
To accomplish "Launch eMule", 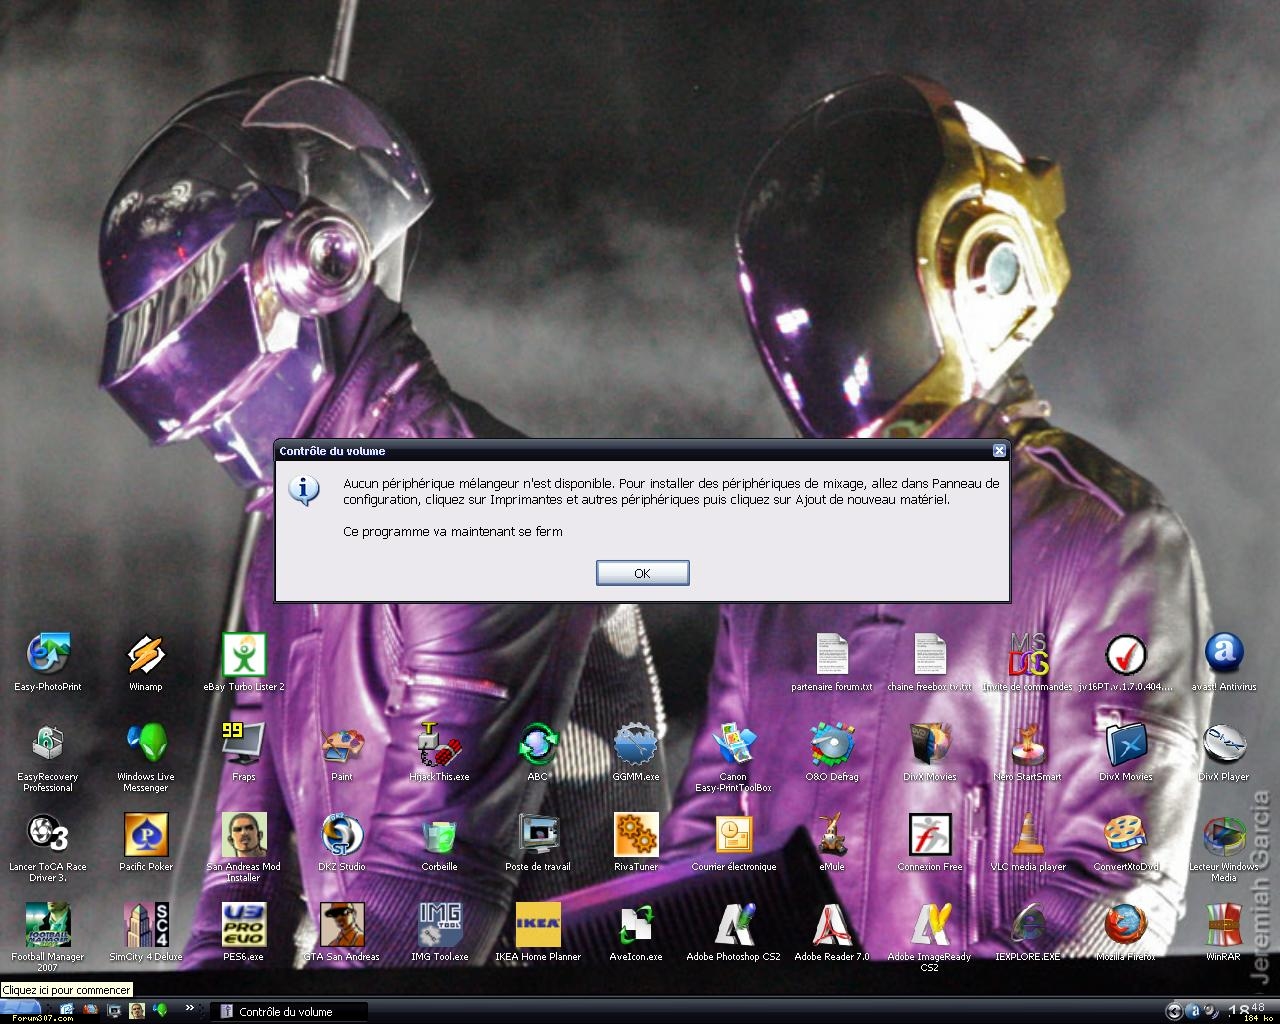I will click(x=831, y=842).
